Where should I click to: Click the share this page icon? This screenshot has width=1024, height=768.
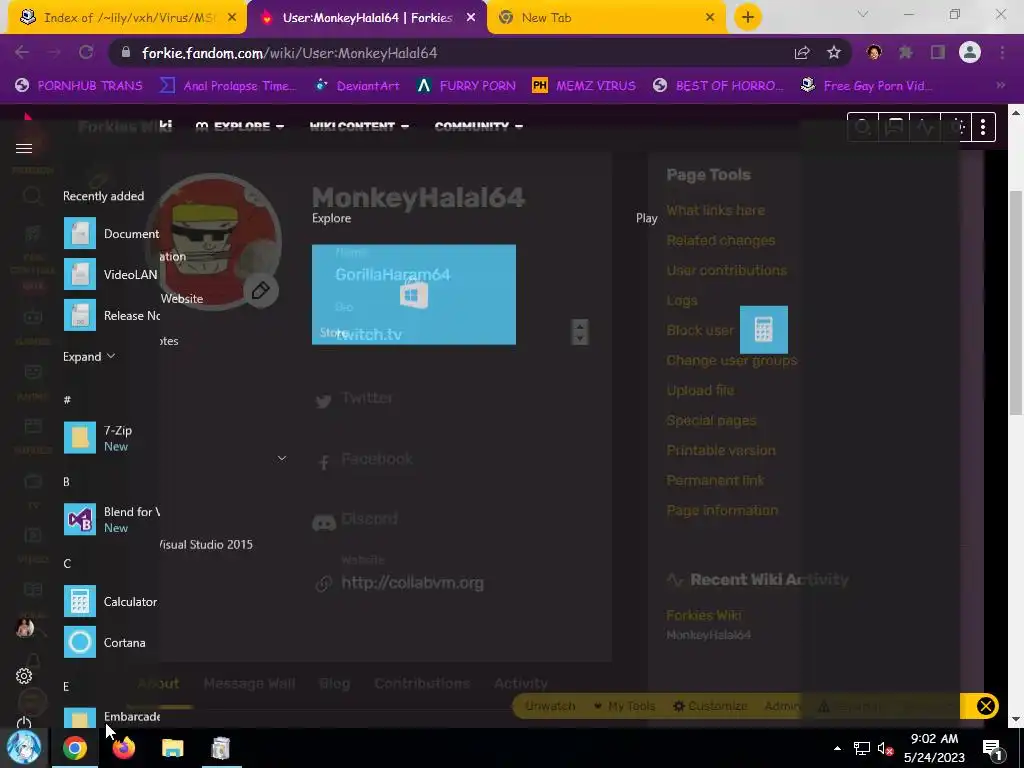(x=802, y=53)
